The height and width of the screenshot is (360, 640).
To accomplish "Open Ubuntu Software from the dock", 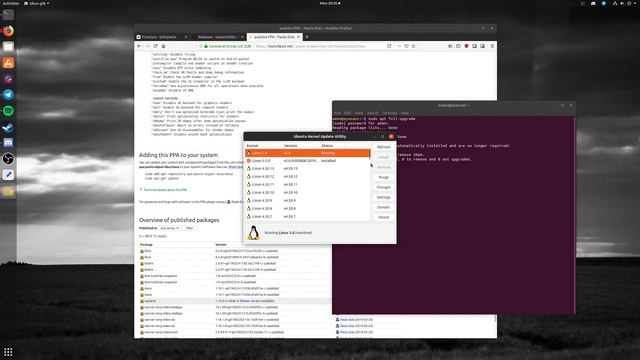I will click(x=8, y=62).
